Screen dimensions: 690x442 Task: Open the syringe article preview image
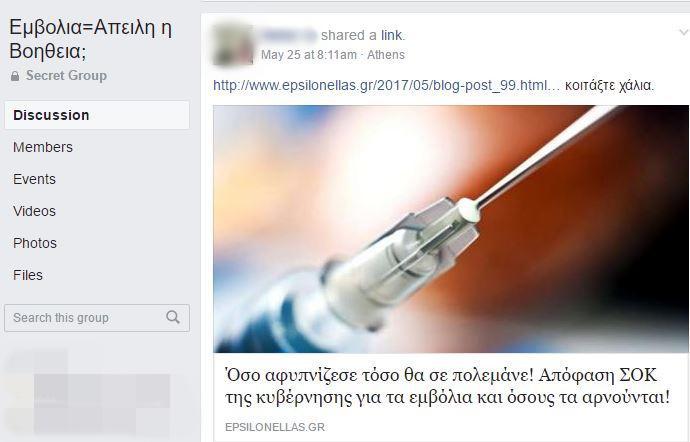pyautogui.click(x=451, y=229)
